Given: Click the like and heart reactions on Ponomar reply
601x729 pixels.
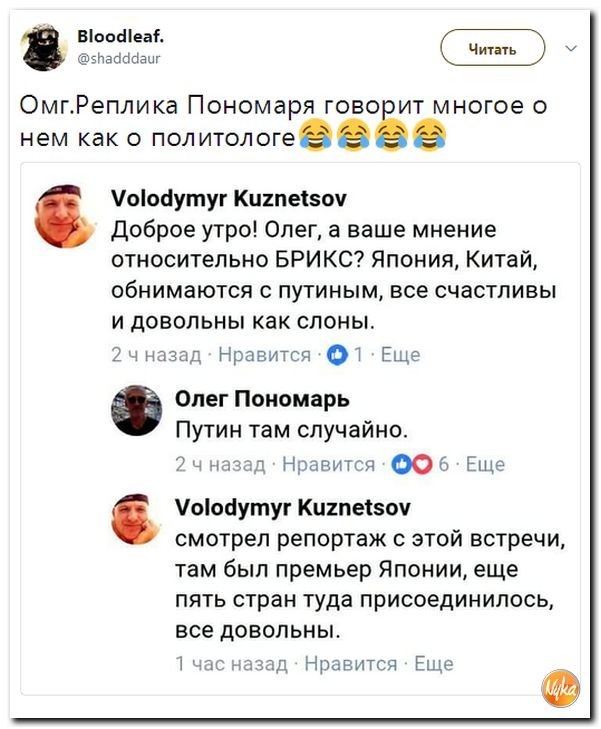Looking at the screenshot, I should (406, 464).
